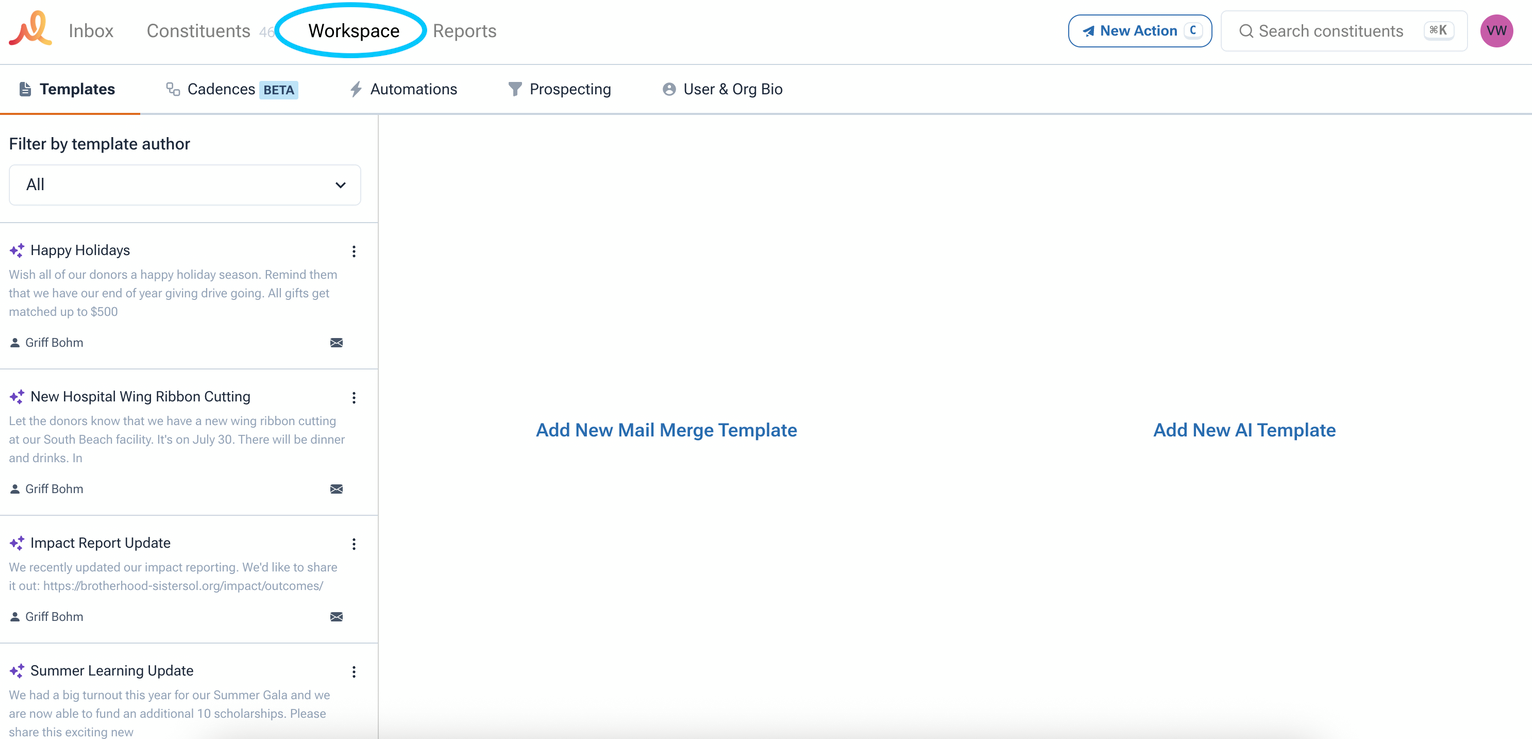Open Constituents in top navigation

click(x=198, y=31)
